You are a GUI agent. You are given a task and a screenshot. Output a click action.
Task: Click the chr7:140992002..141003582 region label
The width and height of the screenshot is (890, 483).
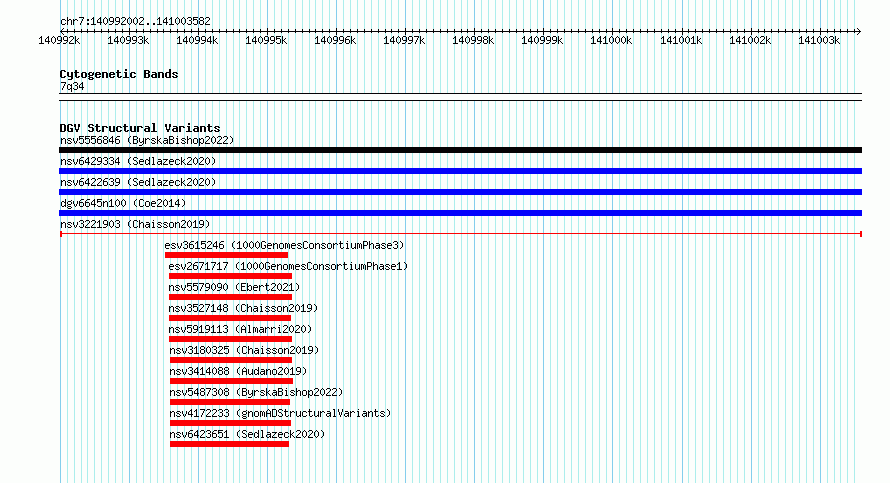pyautogui.click(x=135, y=21)
